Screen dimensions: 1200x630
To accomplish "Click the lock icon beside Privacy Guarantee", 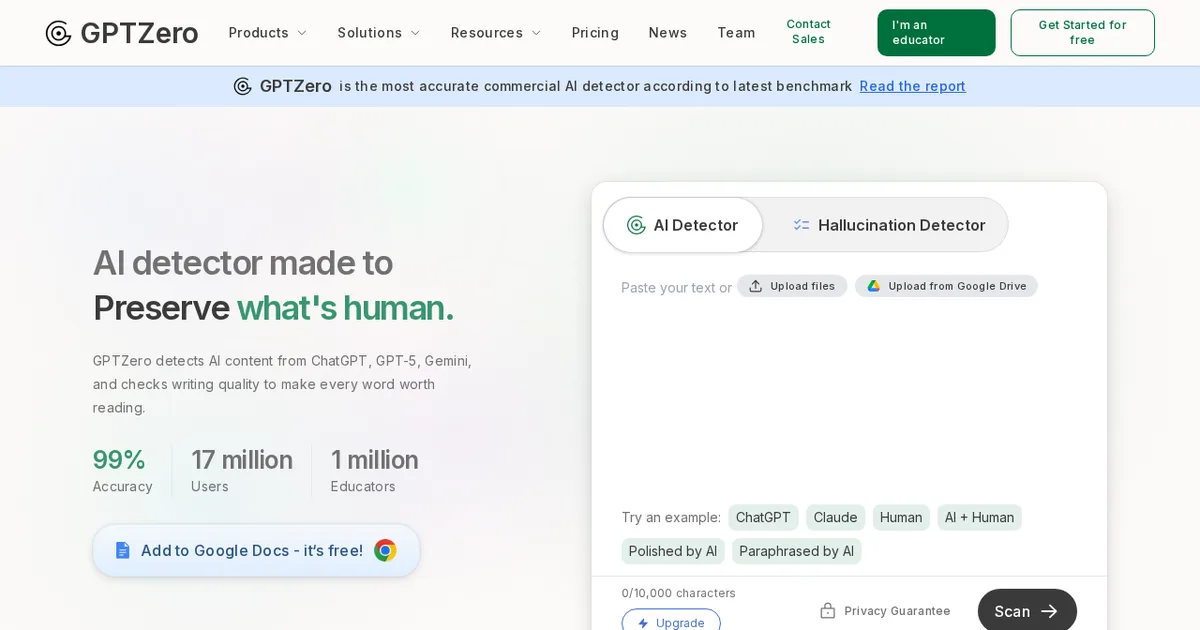I will tap(827, 611).
